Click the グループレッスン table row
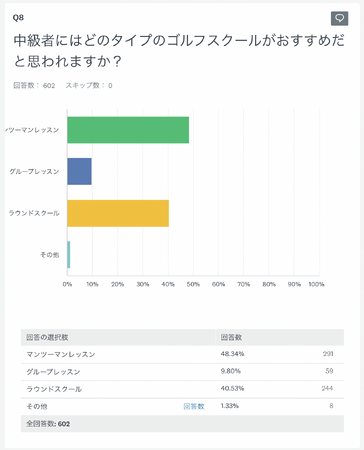This screenshot has height=450, width=364. point(182,372)
